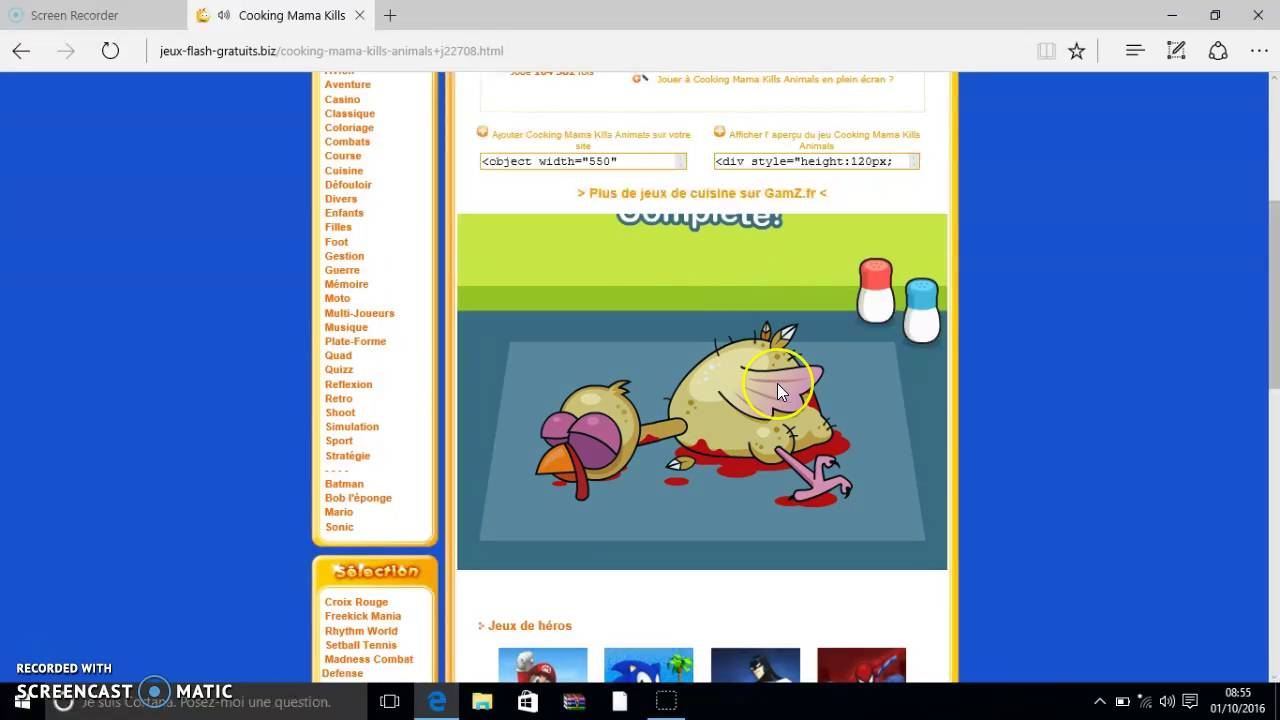Open the WinRAR books taskbar icon

coord(574,702)
